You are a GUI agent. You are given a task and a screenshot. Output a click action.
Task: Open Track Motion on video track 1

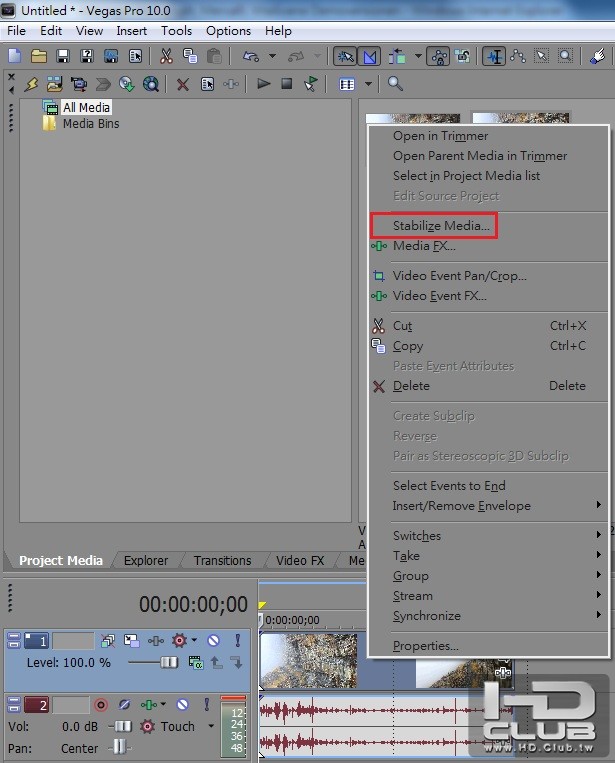pos(131,640)
